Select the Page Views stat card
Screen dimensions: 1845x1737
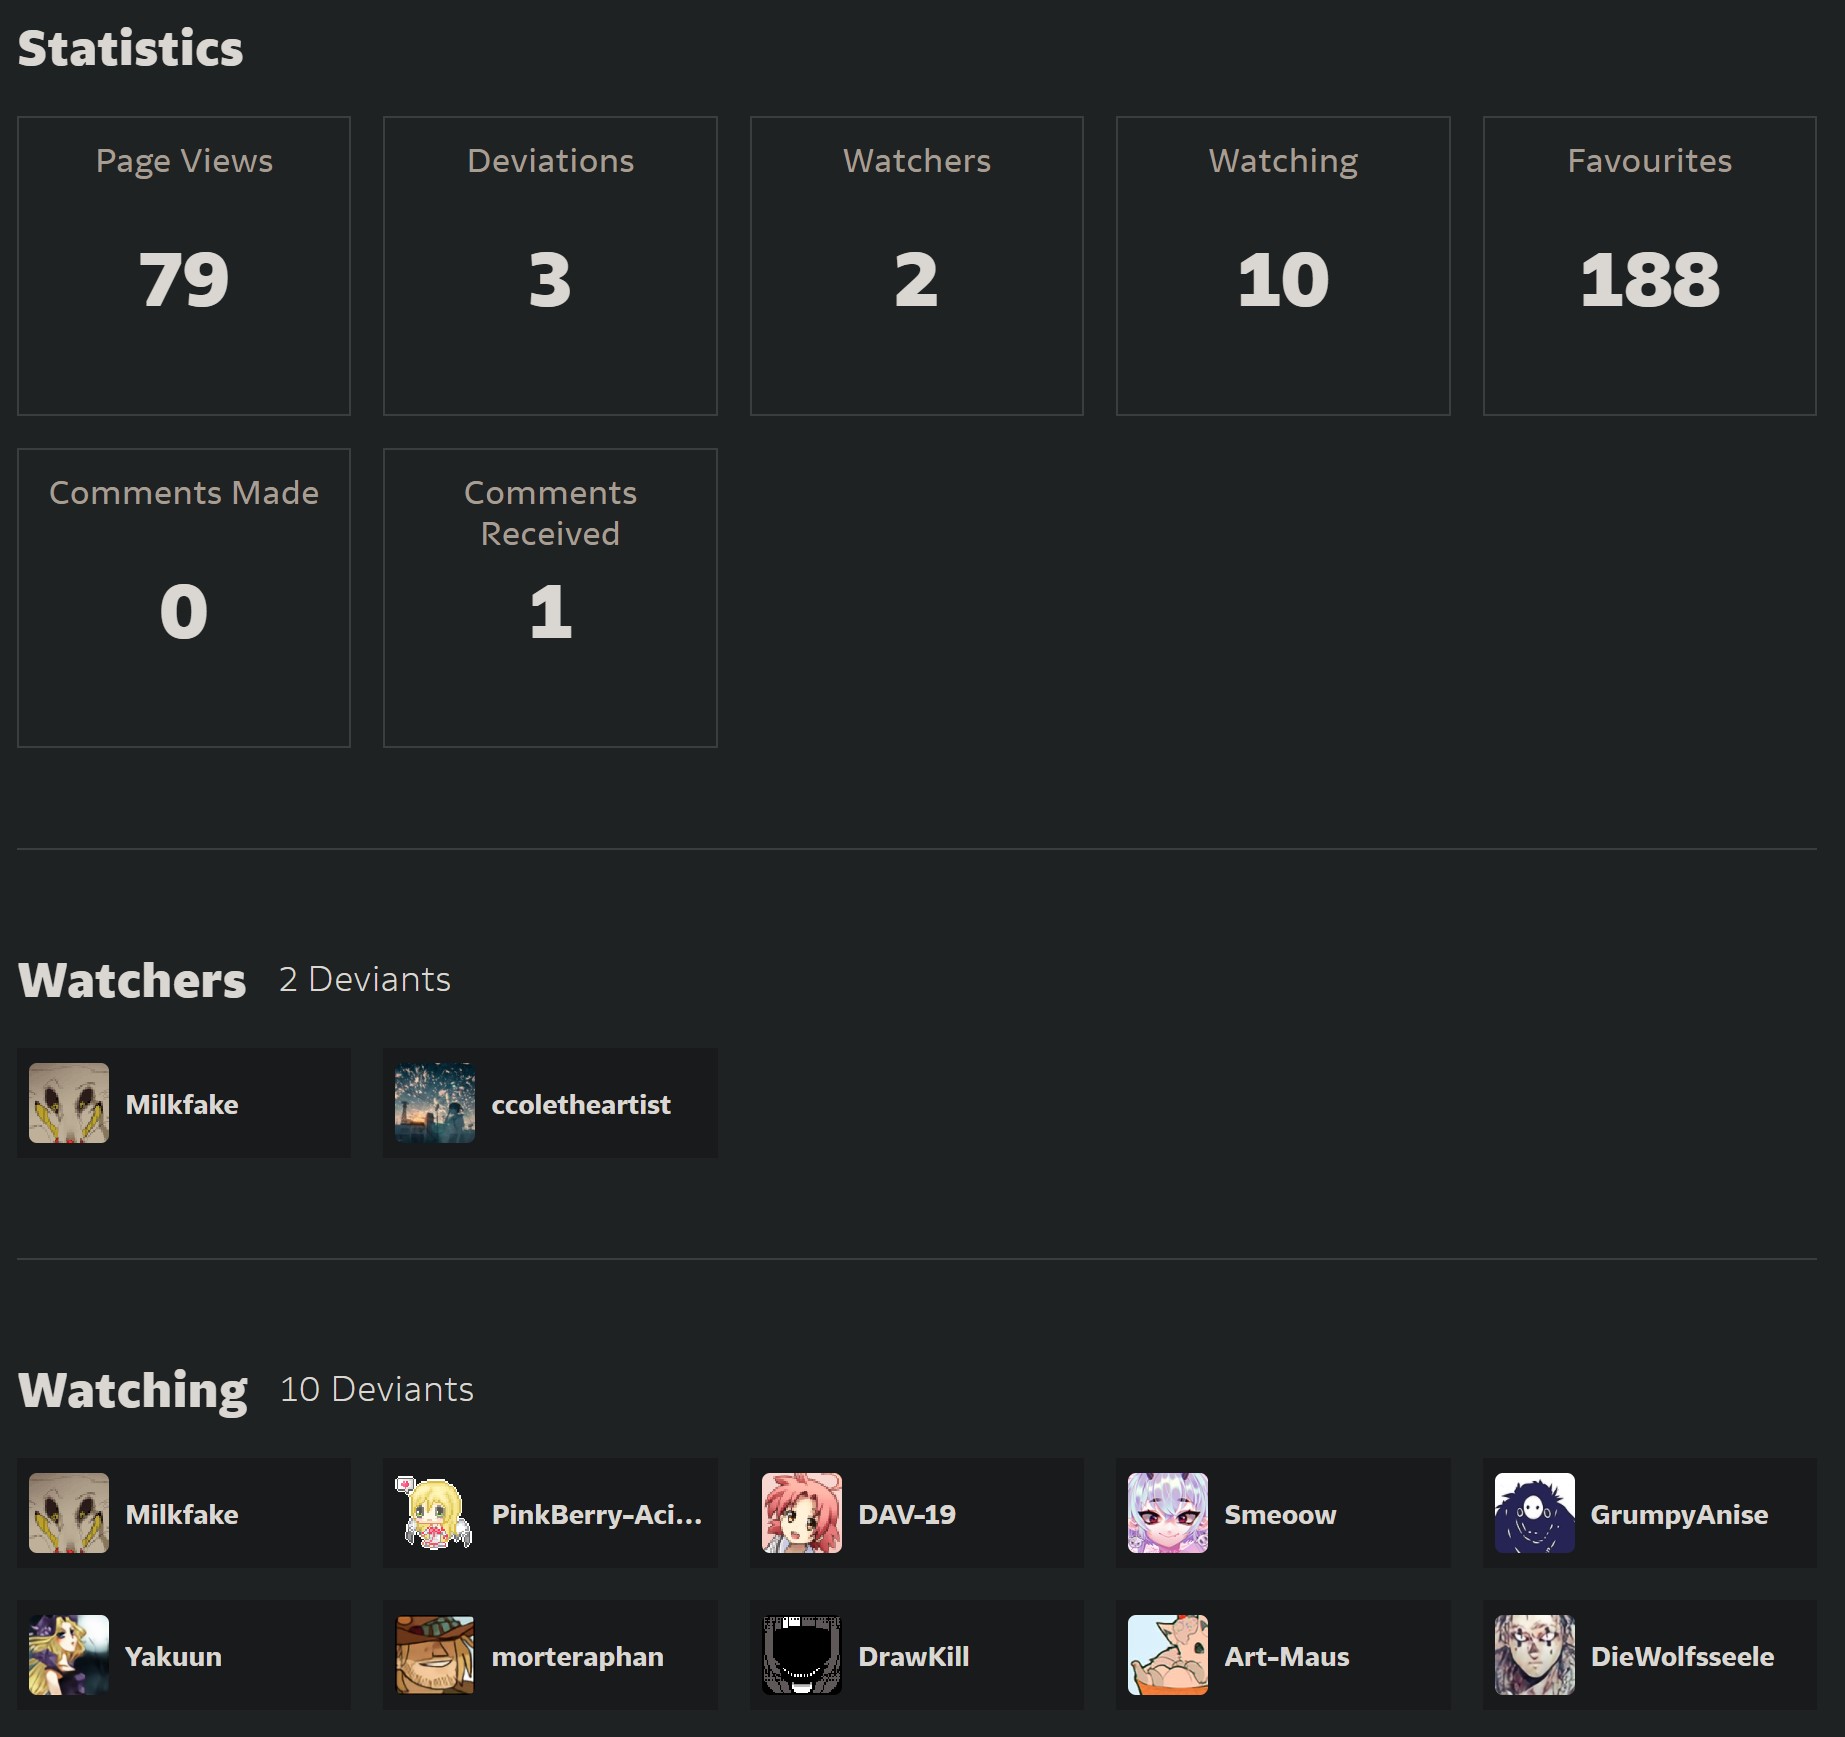click(x=184, y=266)
